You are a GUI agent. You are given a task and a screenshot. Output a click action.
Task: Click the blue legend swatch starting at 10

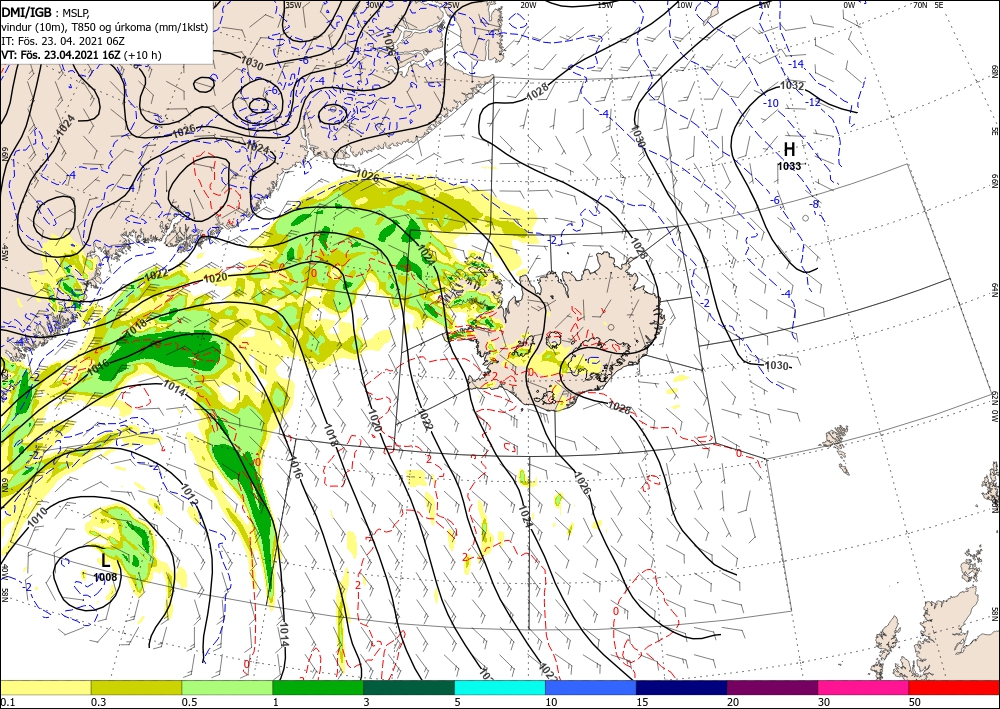pos(591,687)
